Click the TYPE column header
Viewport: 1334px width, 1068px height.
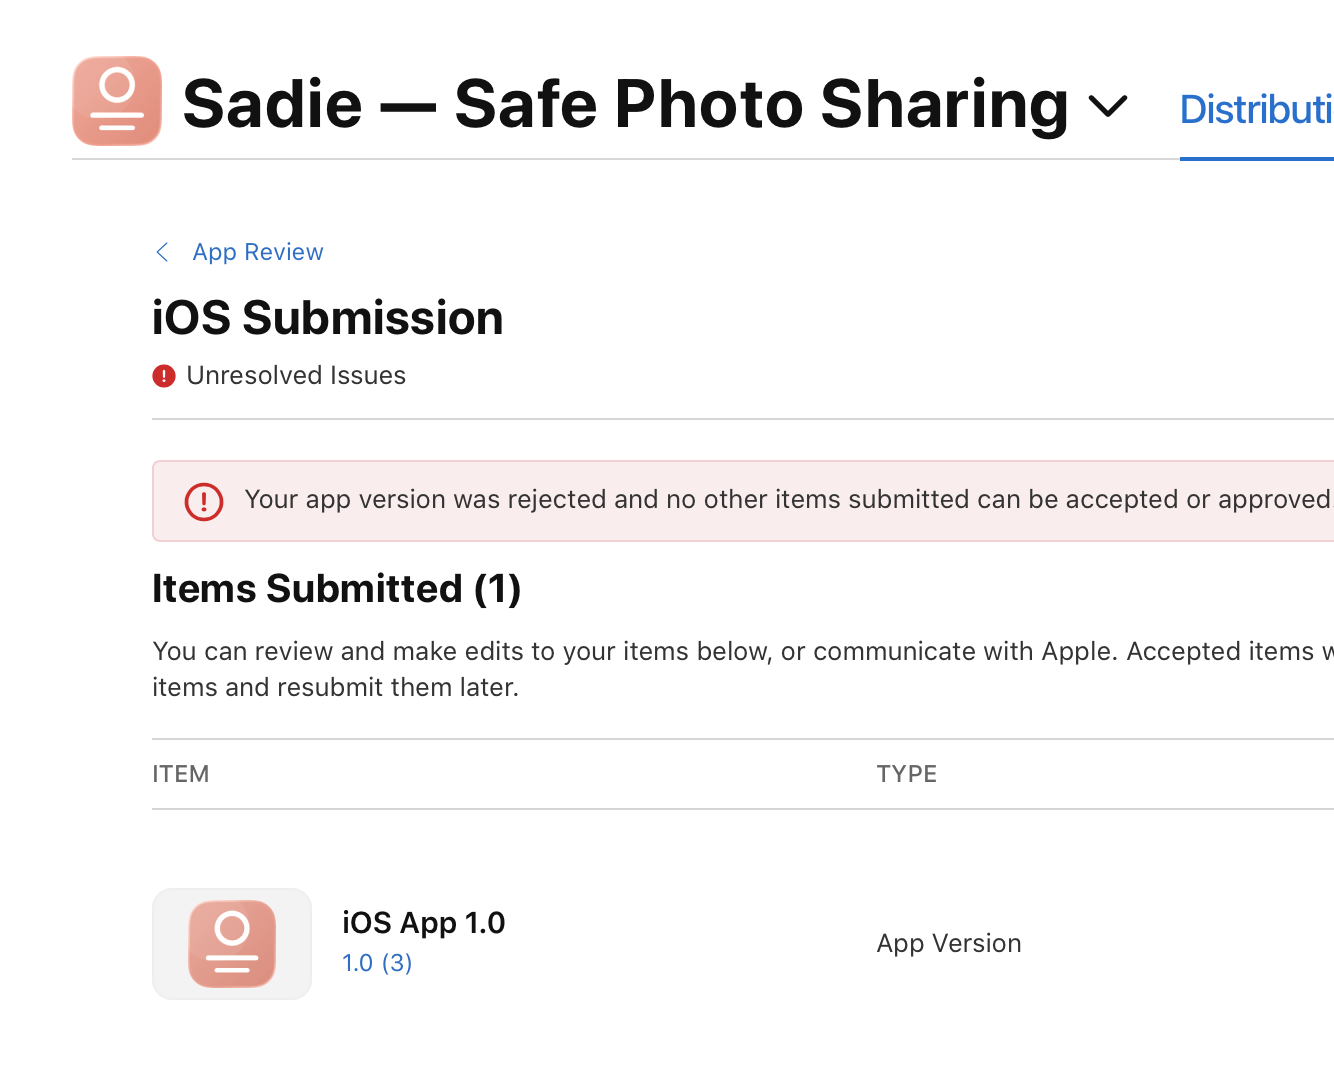click(907, 774)
